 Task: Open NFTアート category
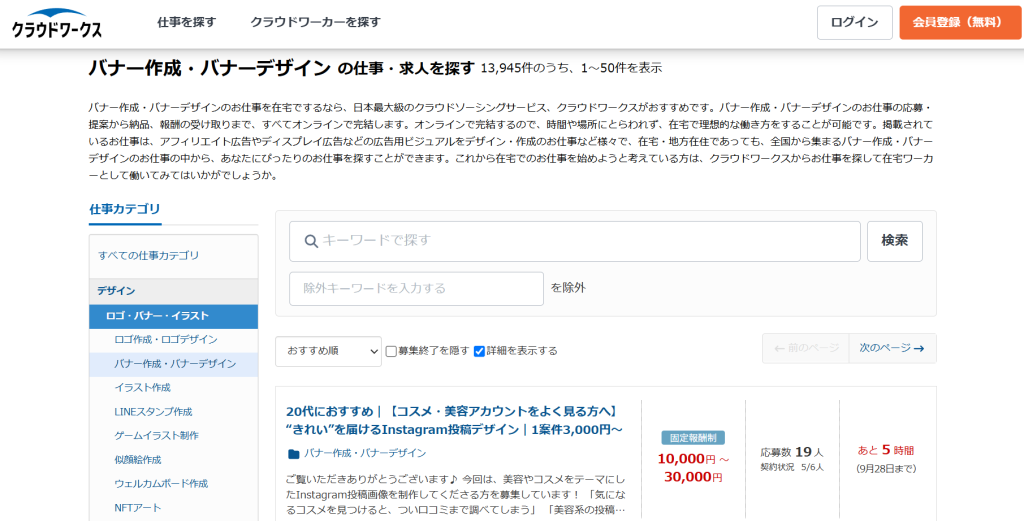point(137,508)
